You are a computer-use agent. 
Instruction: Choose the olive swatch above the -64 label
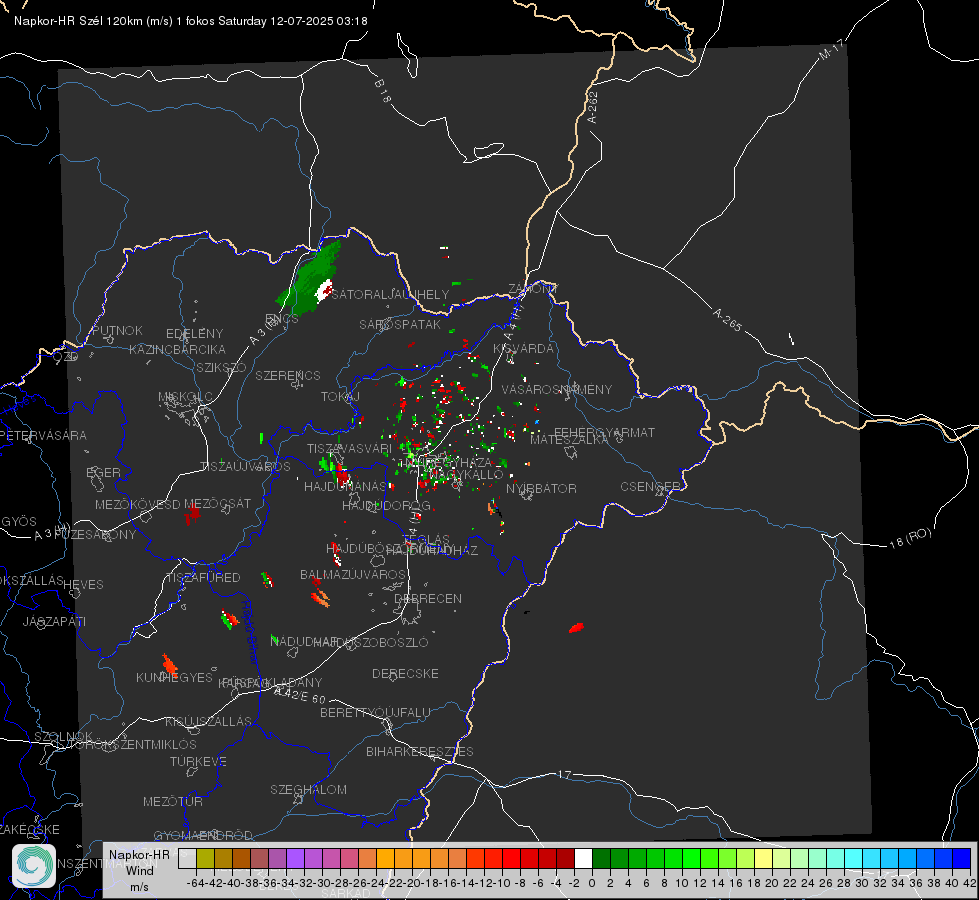205,858
